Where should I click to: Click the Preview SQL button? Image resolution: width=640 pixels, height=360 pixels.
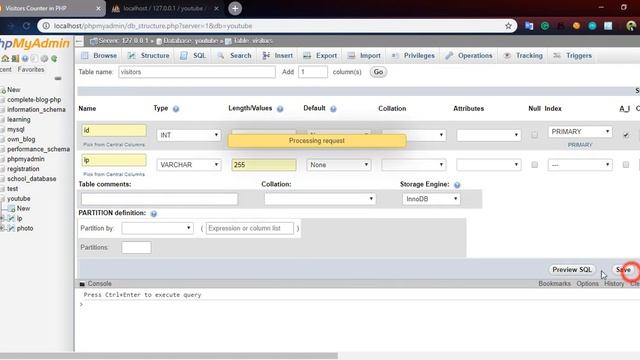572,270
